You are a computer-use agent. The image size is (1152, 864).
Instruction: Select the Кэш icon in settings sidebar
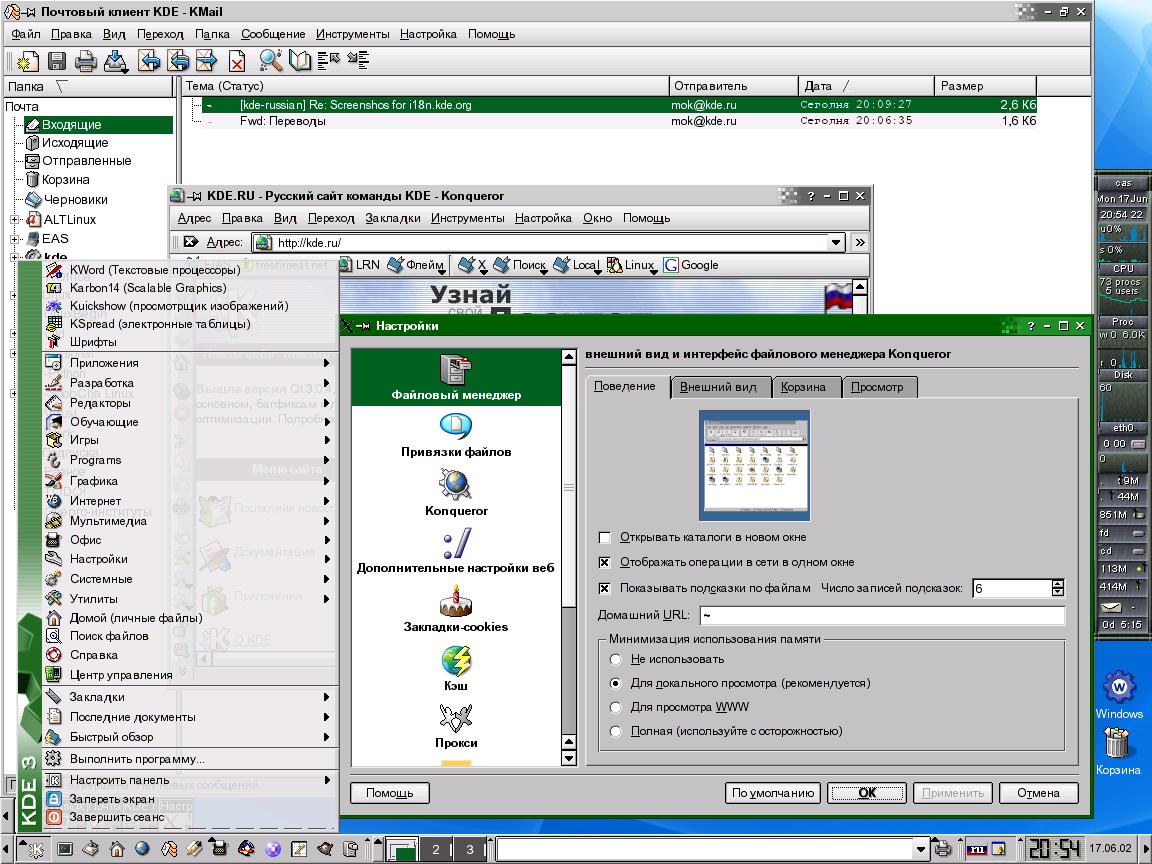point(456,668)
